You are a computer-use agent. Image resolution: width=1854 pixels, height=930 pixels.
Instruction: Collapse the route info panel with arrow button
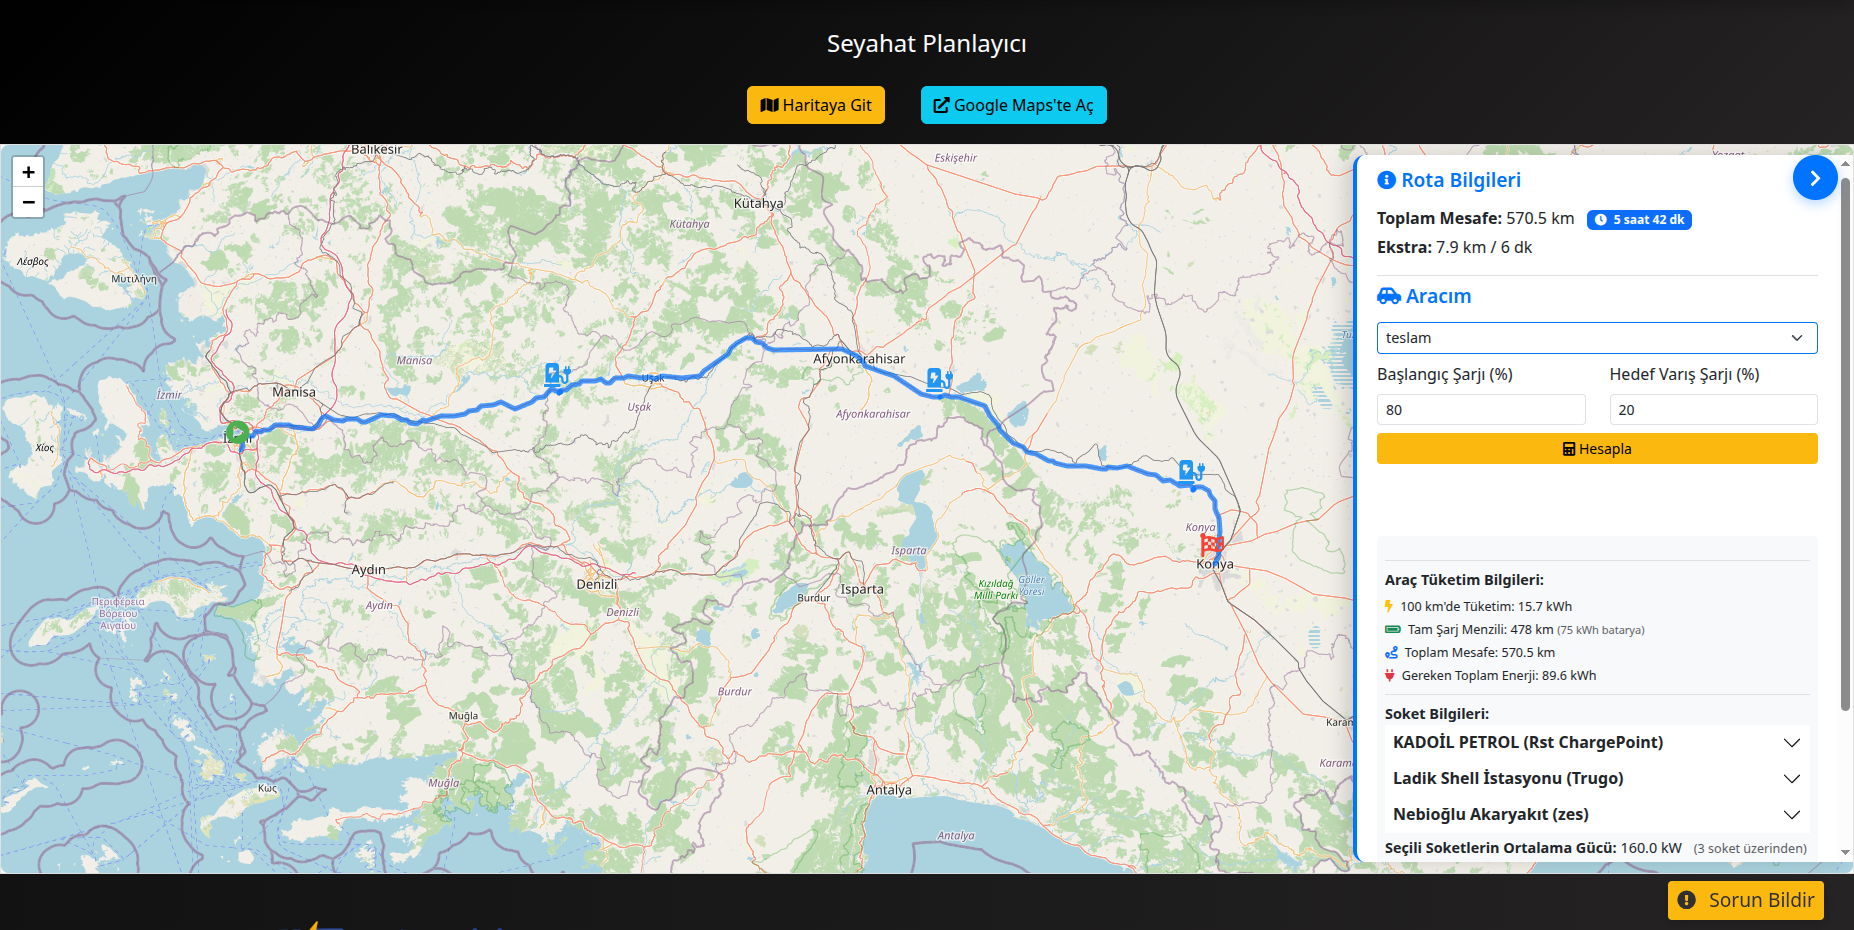[1814, 178]
